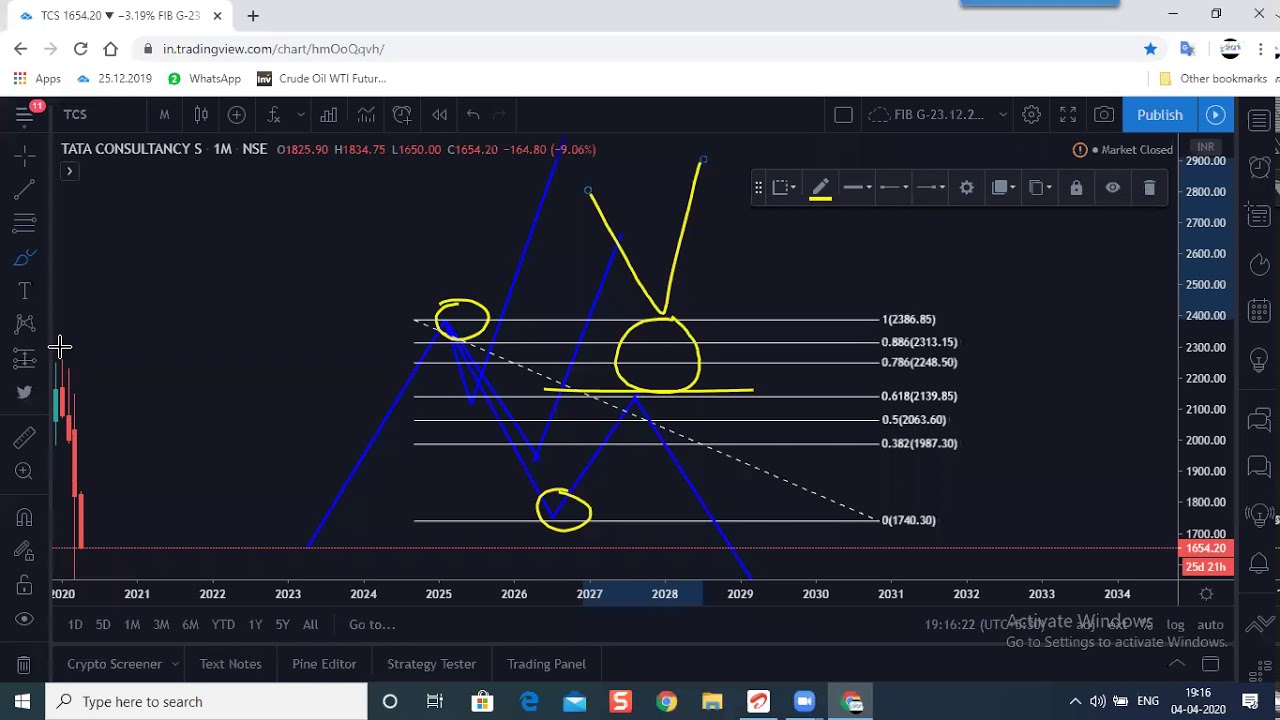The width and height of the screenshot is (1280, 720).
Task: Start bar replay with rewind icon
Action: [x=439, y=115]
